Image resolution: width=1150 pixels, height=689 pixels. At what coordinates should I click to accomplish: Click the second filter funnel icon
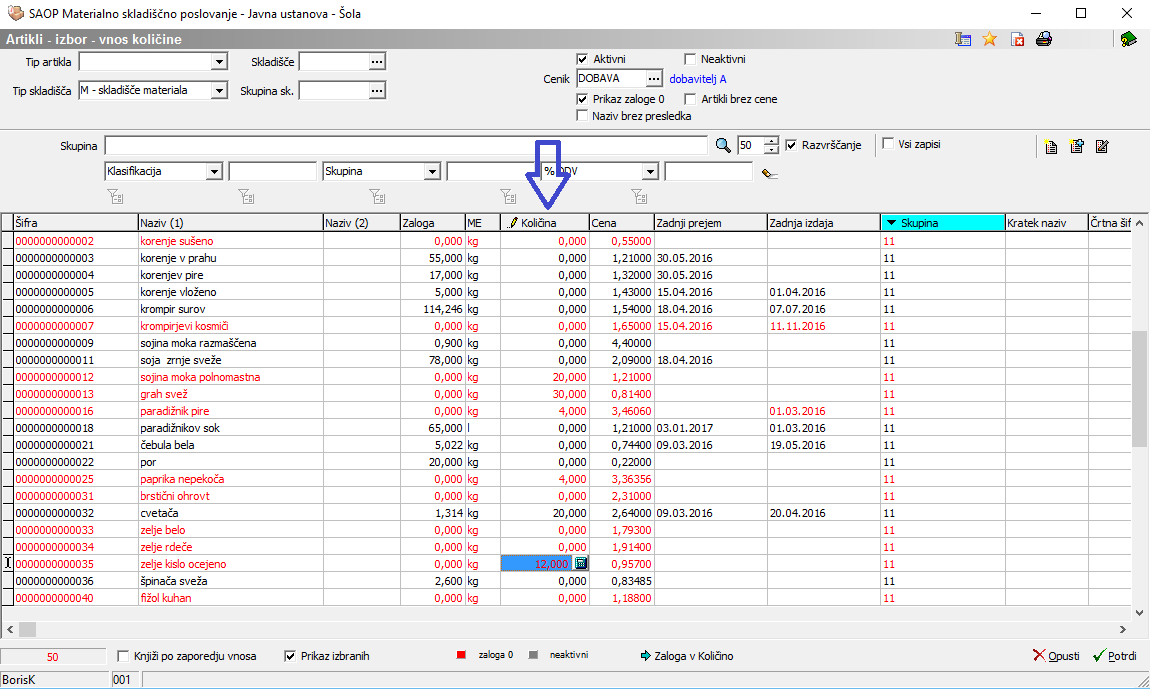coord(246,196)
